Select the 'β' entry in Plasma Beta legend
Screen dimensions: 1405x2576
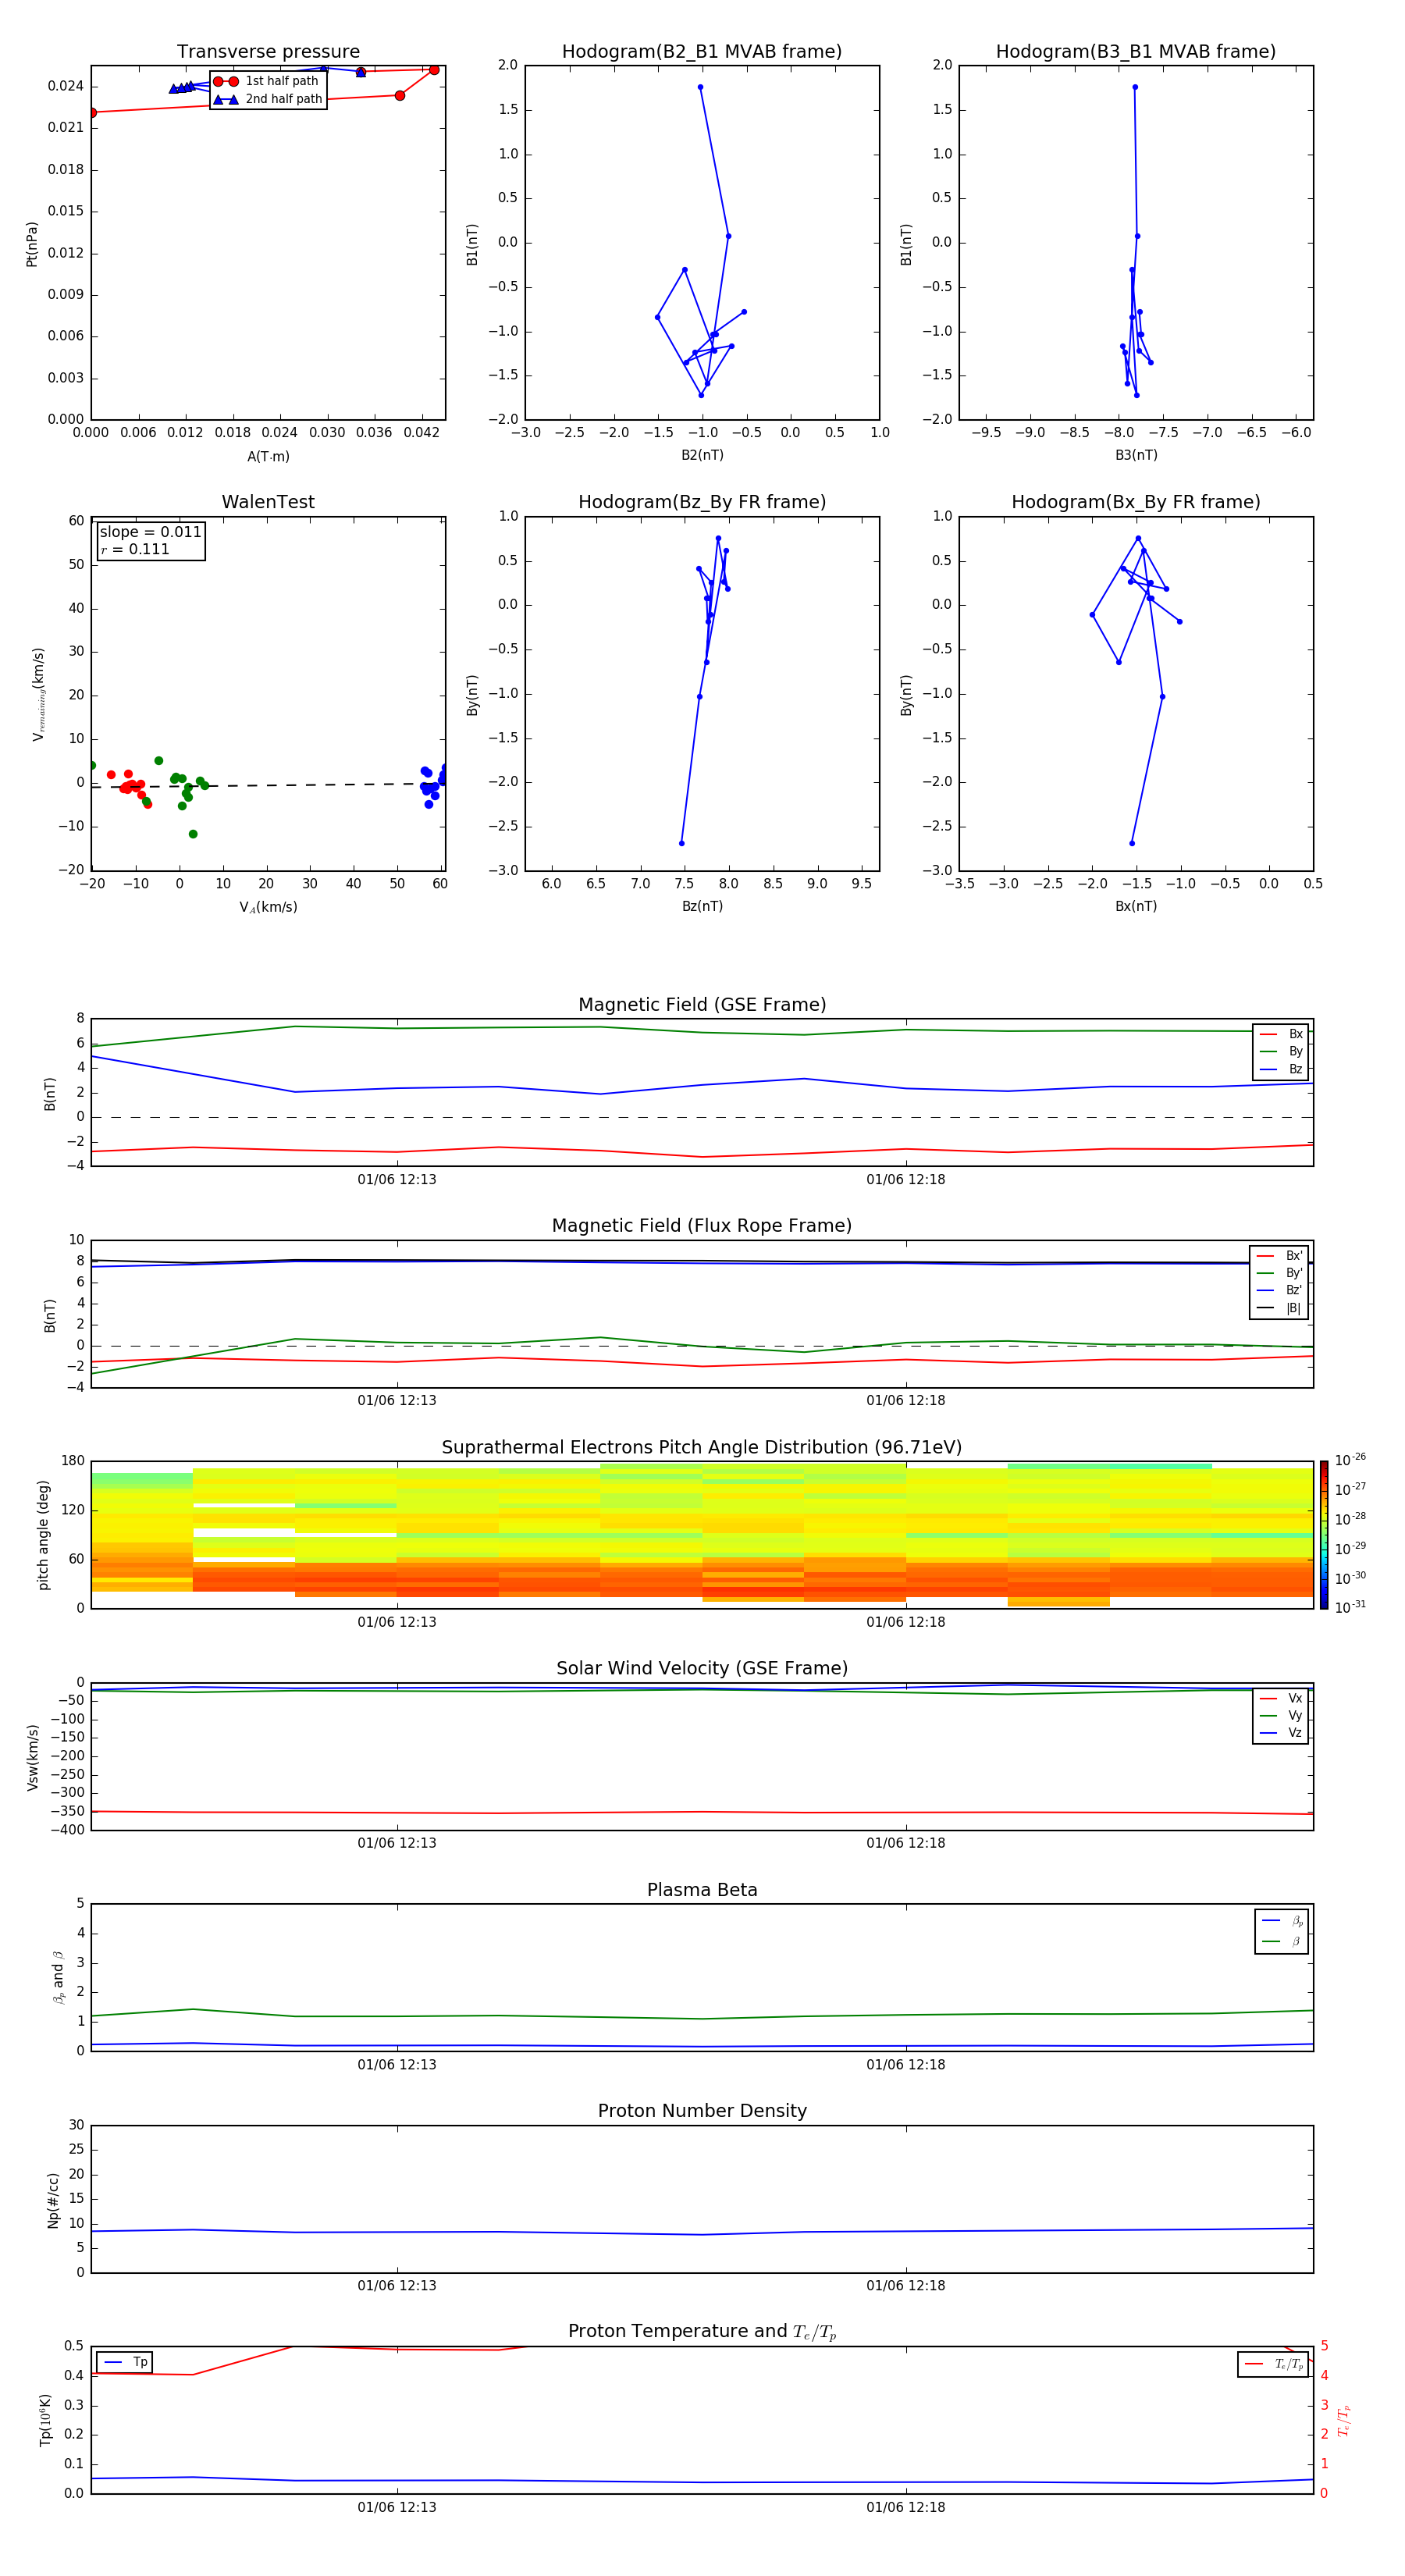tap(1281, 1942)
